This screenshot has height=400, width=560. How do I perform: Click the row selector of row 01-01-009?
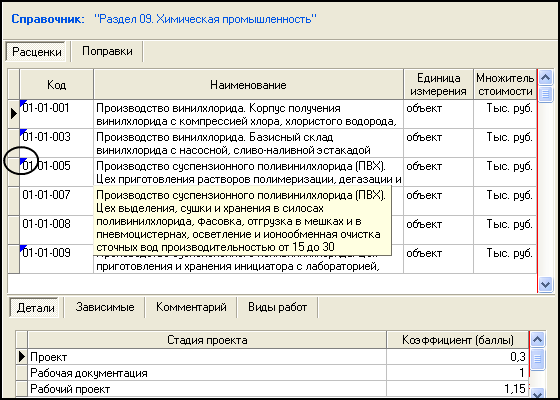click(14, 259)
